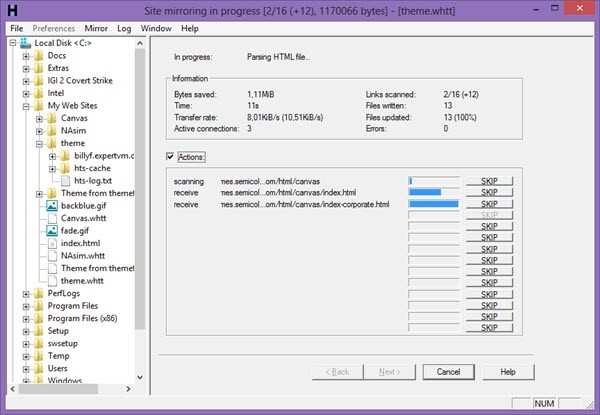
Task: Select the IGI 2 Covert Strike folder icon
Action: click(39, 81)
